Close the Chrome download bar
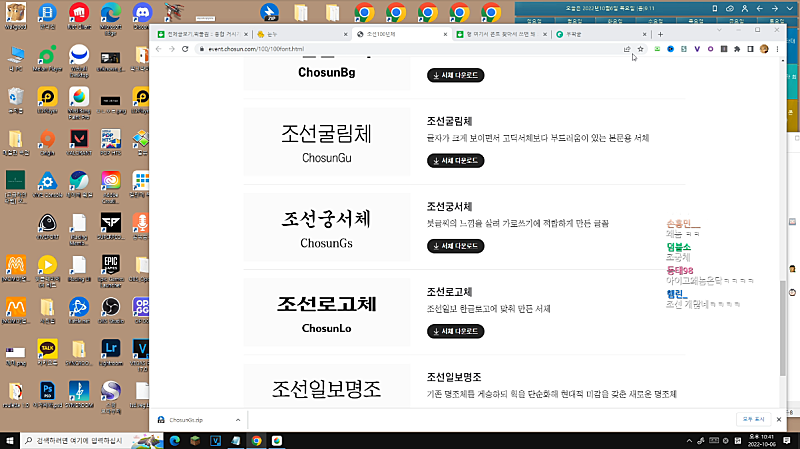Viewport: 800px width, 449px height. (779, 419)
